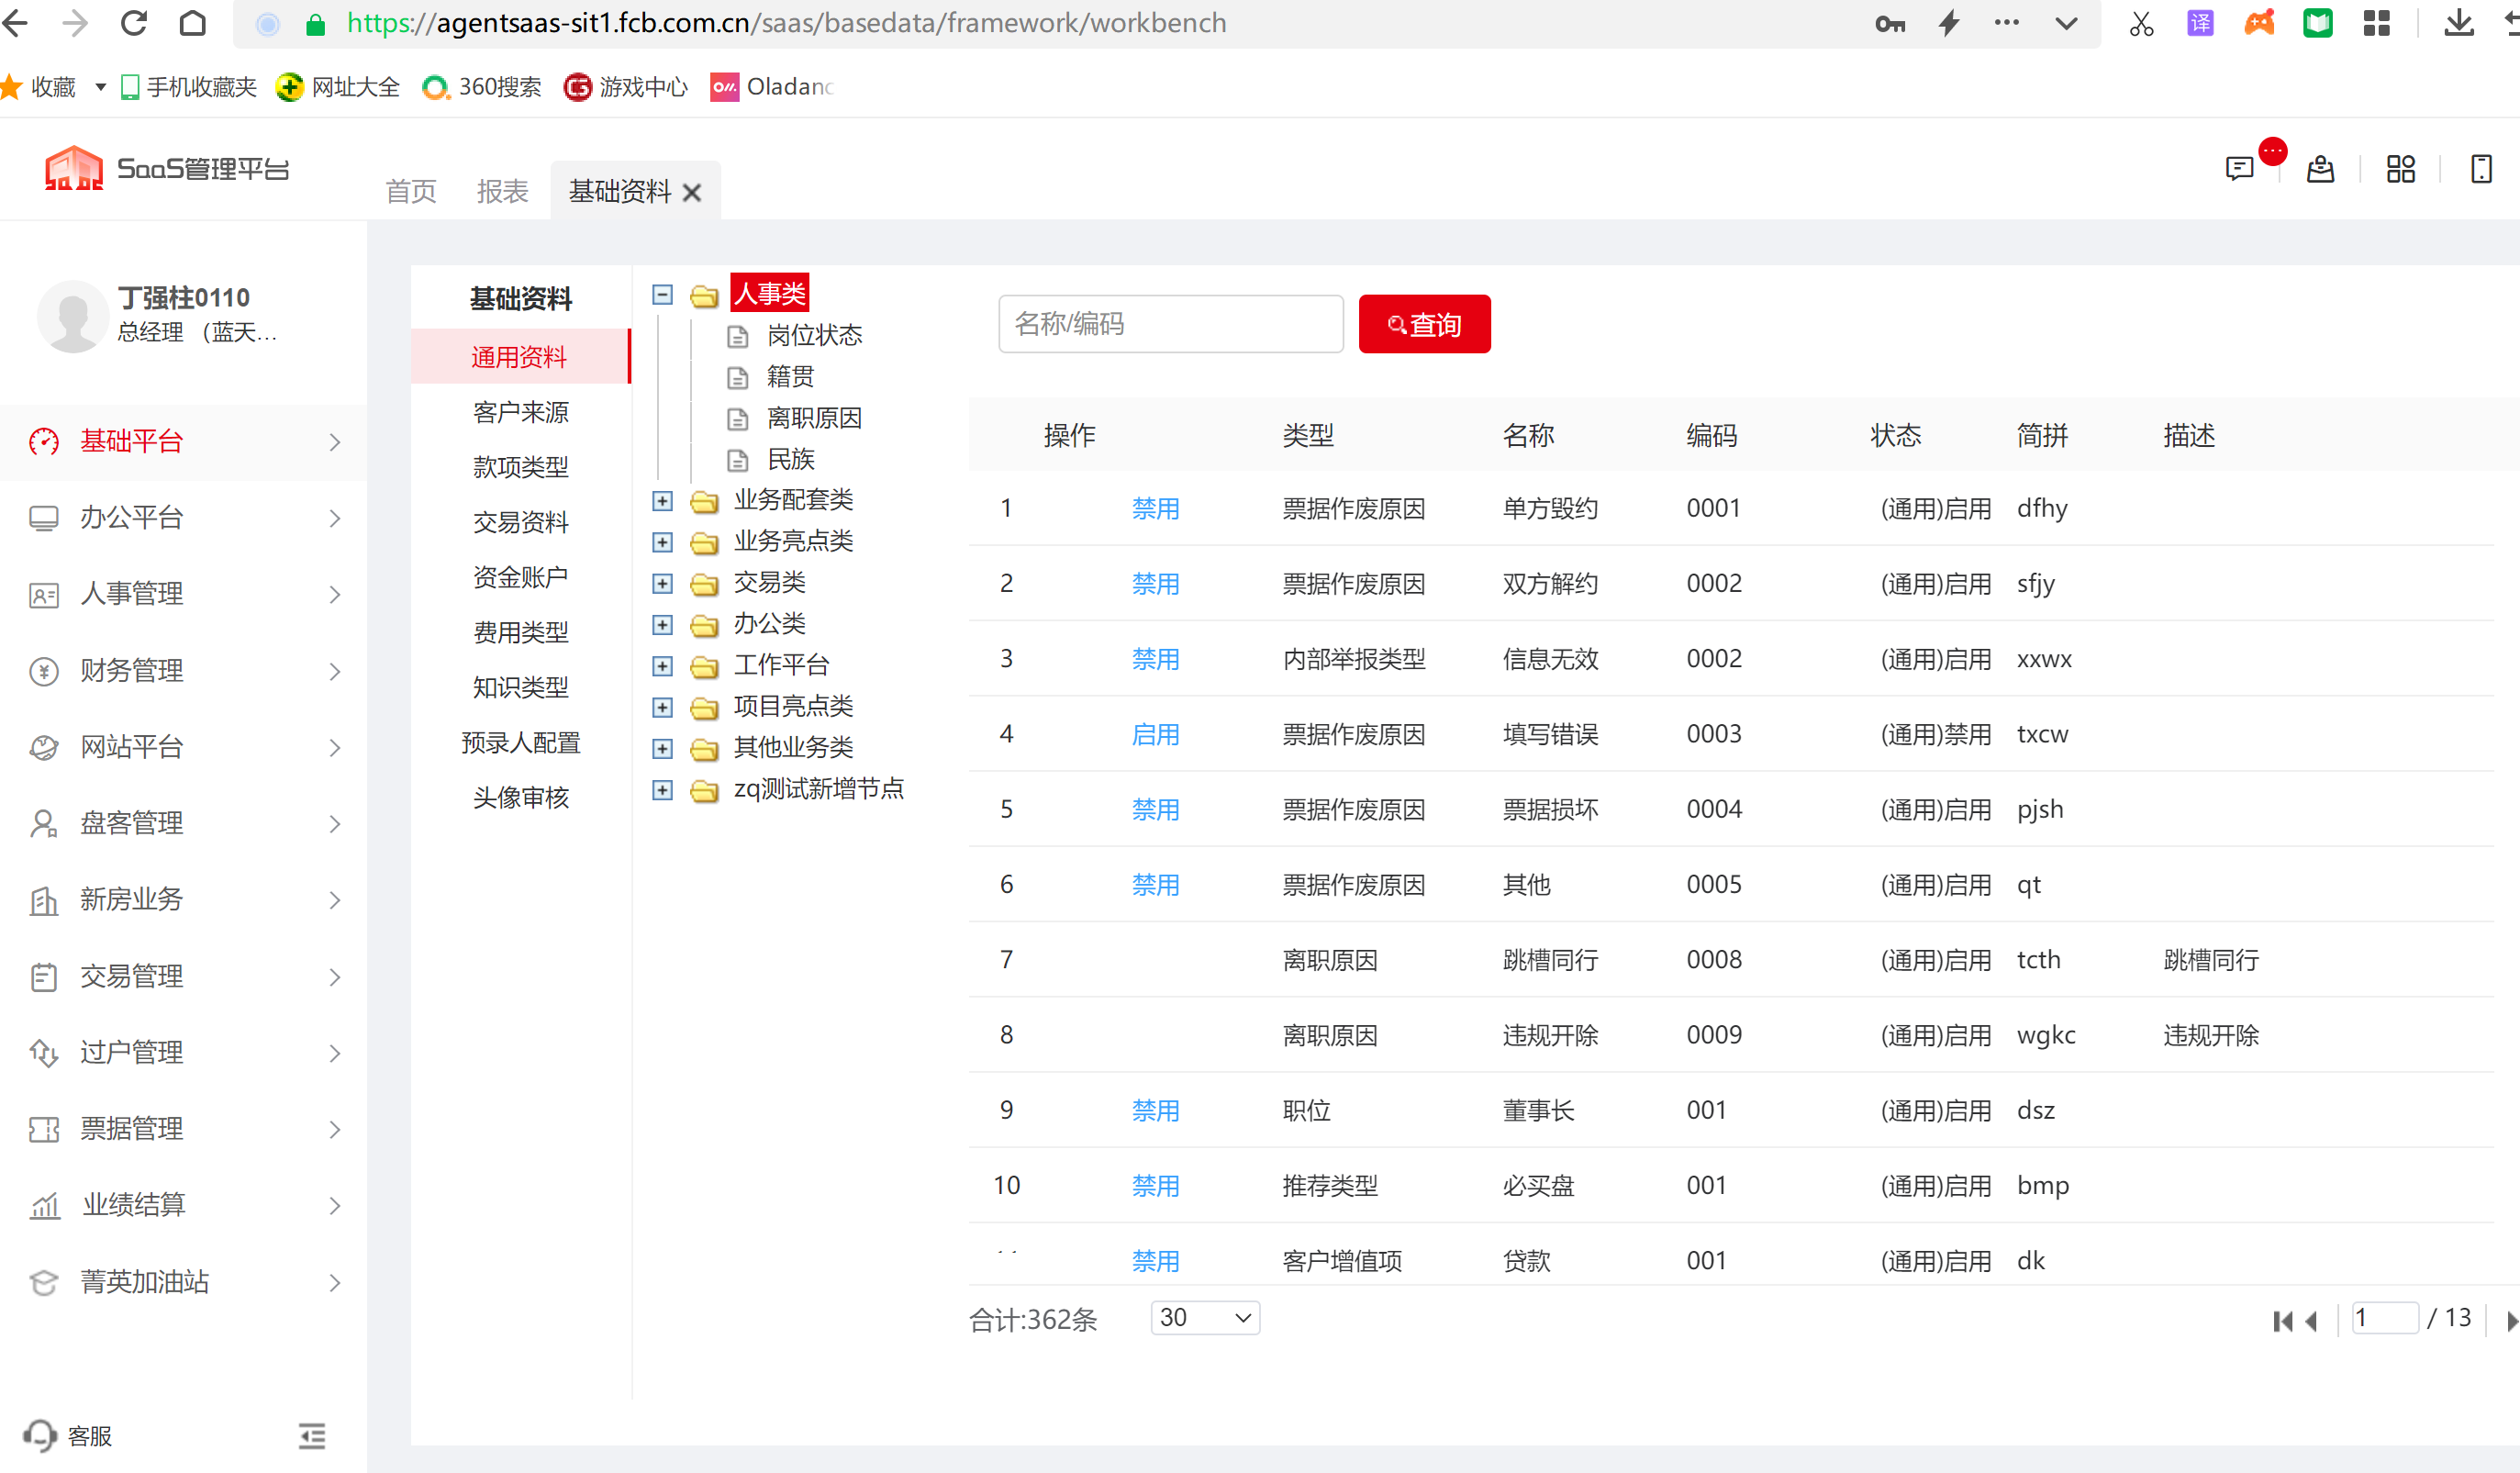Focus the 名称/编码 search field
The height and width of the screenshot is (1473, 2520).
pos(1170,323)
